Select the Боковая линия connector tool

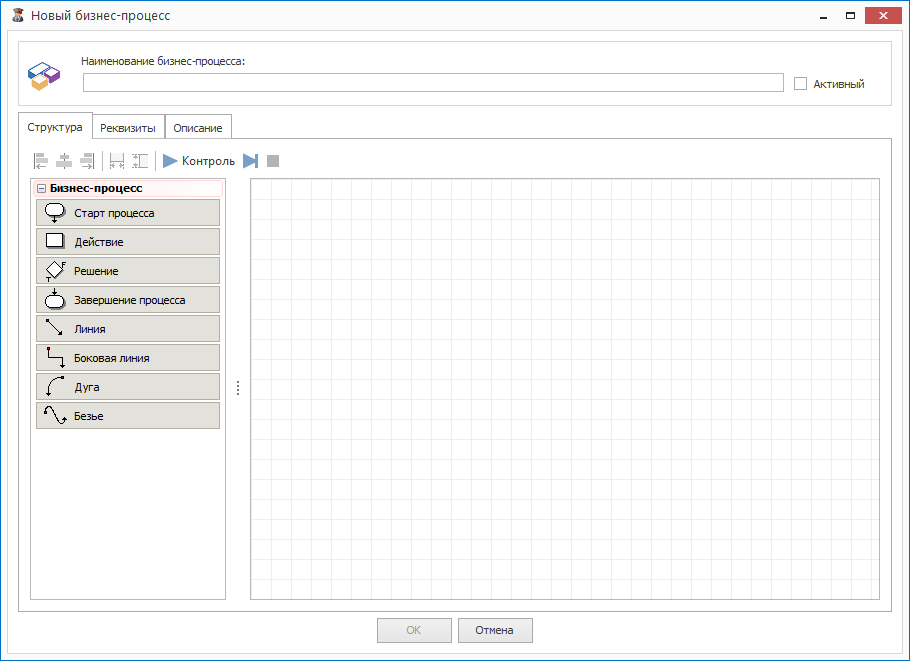click(128, 357)
